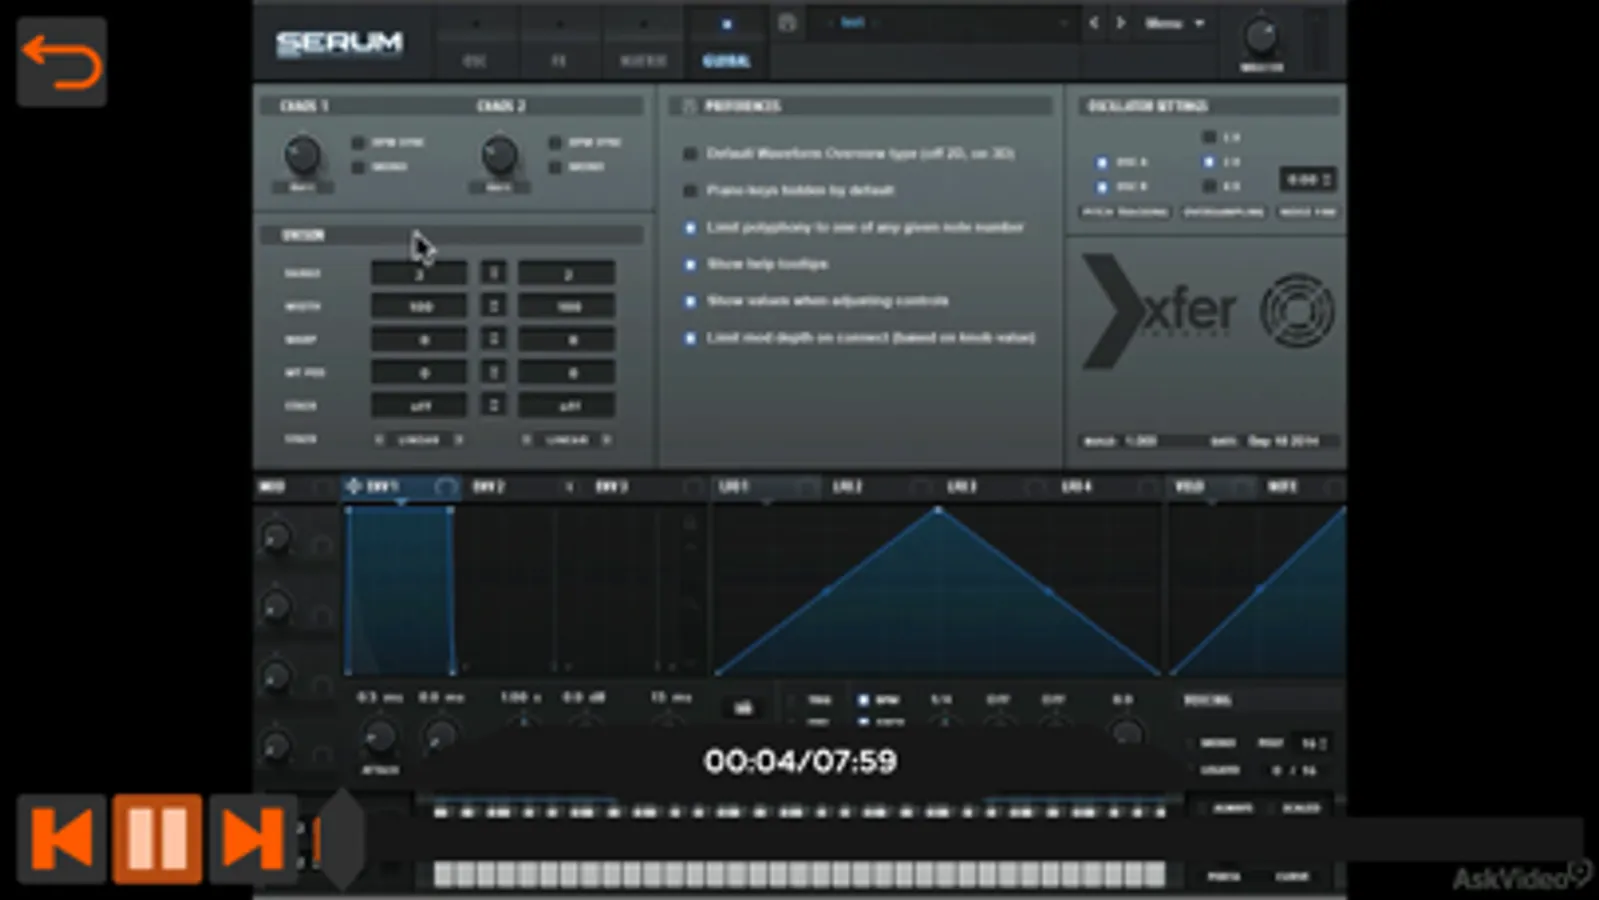1599x900 pixels.
Task: Uncheck Show values when adjusting controls
Action: 690,301
